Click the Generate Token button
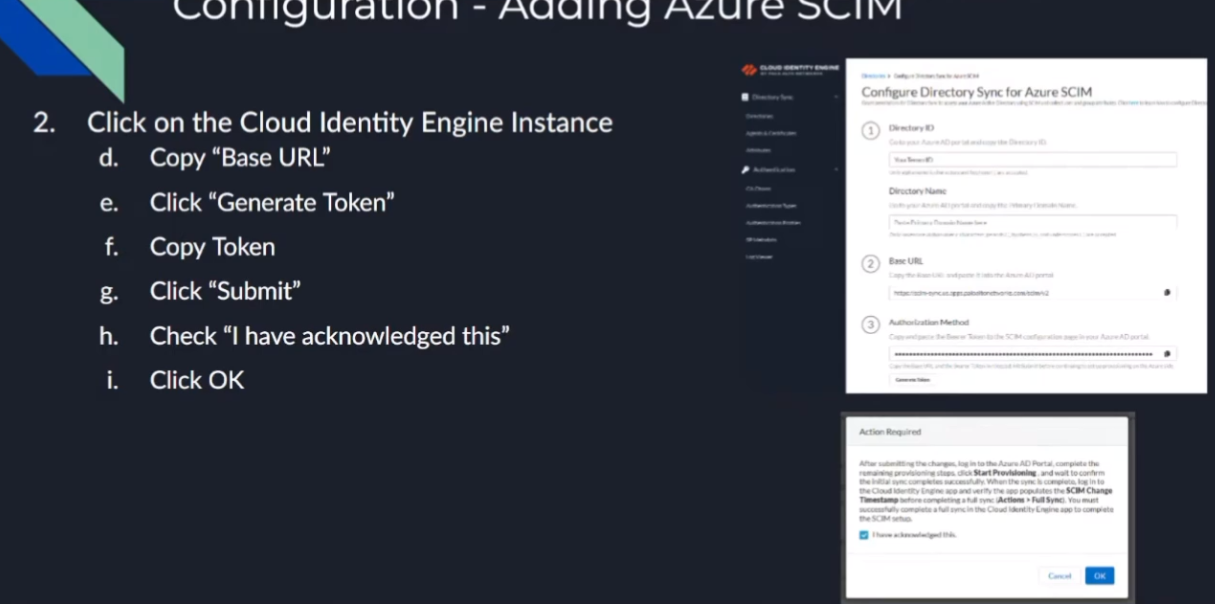 tap(912, 381)
